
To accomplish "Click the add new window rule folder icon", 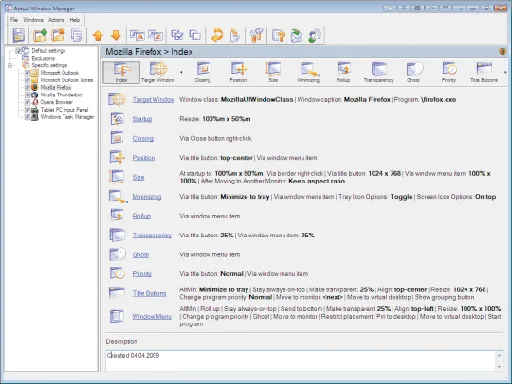I will pos(40,35).
